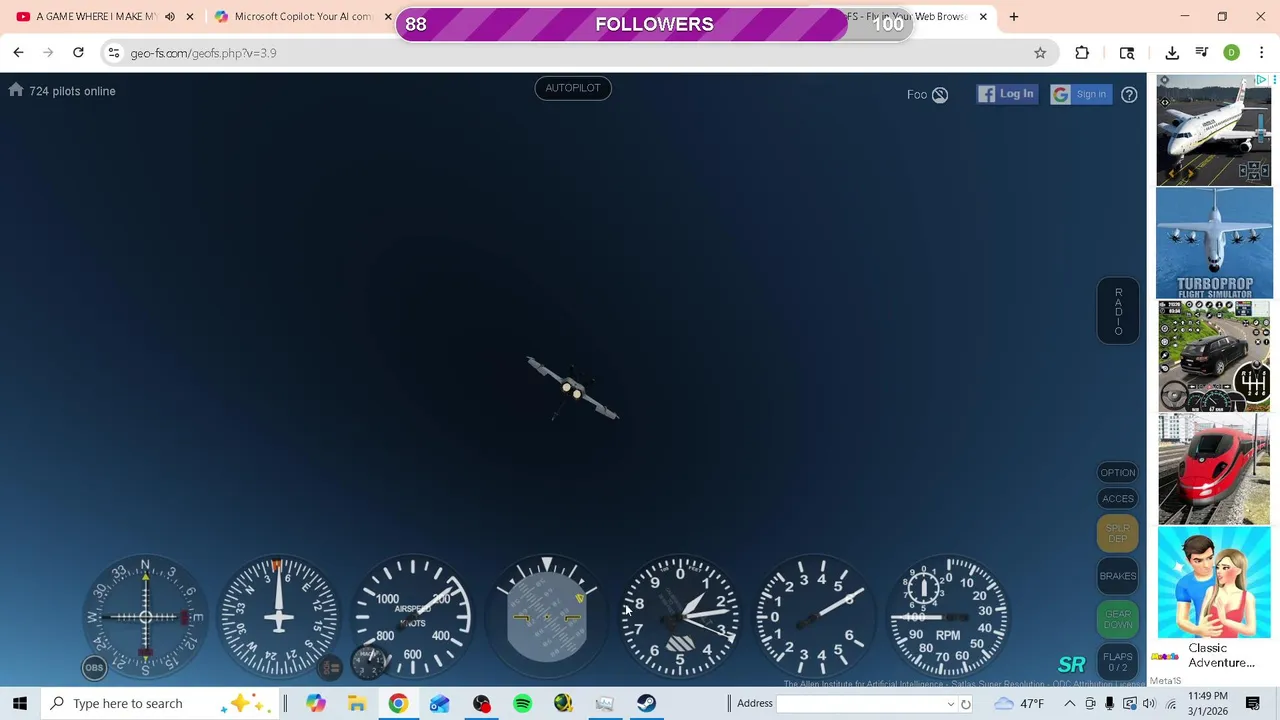1280x720 pixels.
Task: Reload the geo-fs.com page
Action: point(78,53)
